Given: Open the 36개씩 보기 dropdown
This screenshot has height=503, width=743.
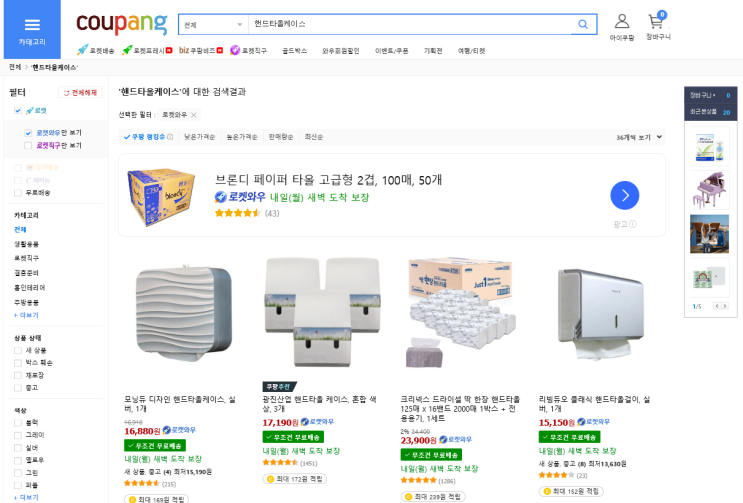Looking at the screenshot, I should [639, 137].
